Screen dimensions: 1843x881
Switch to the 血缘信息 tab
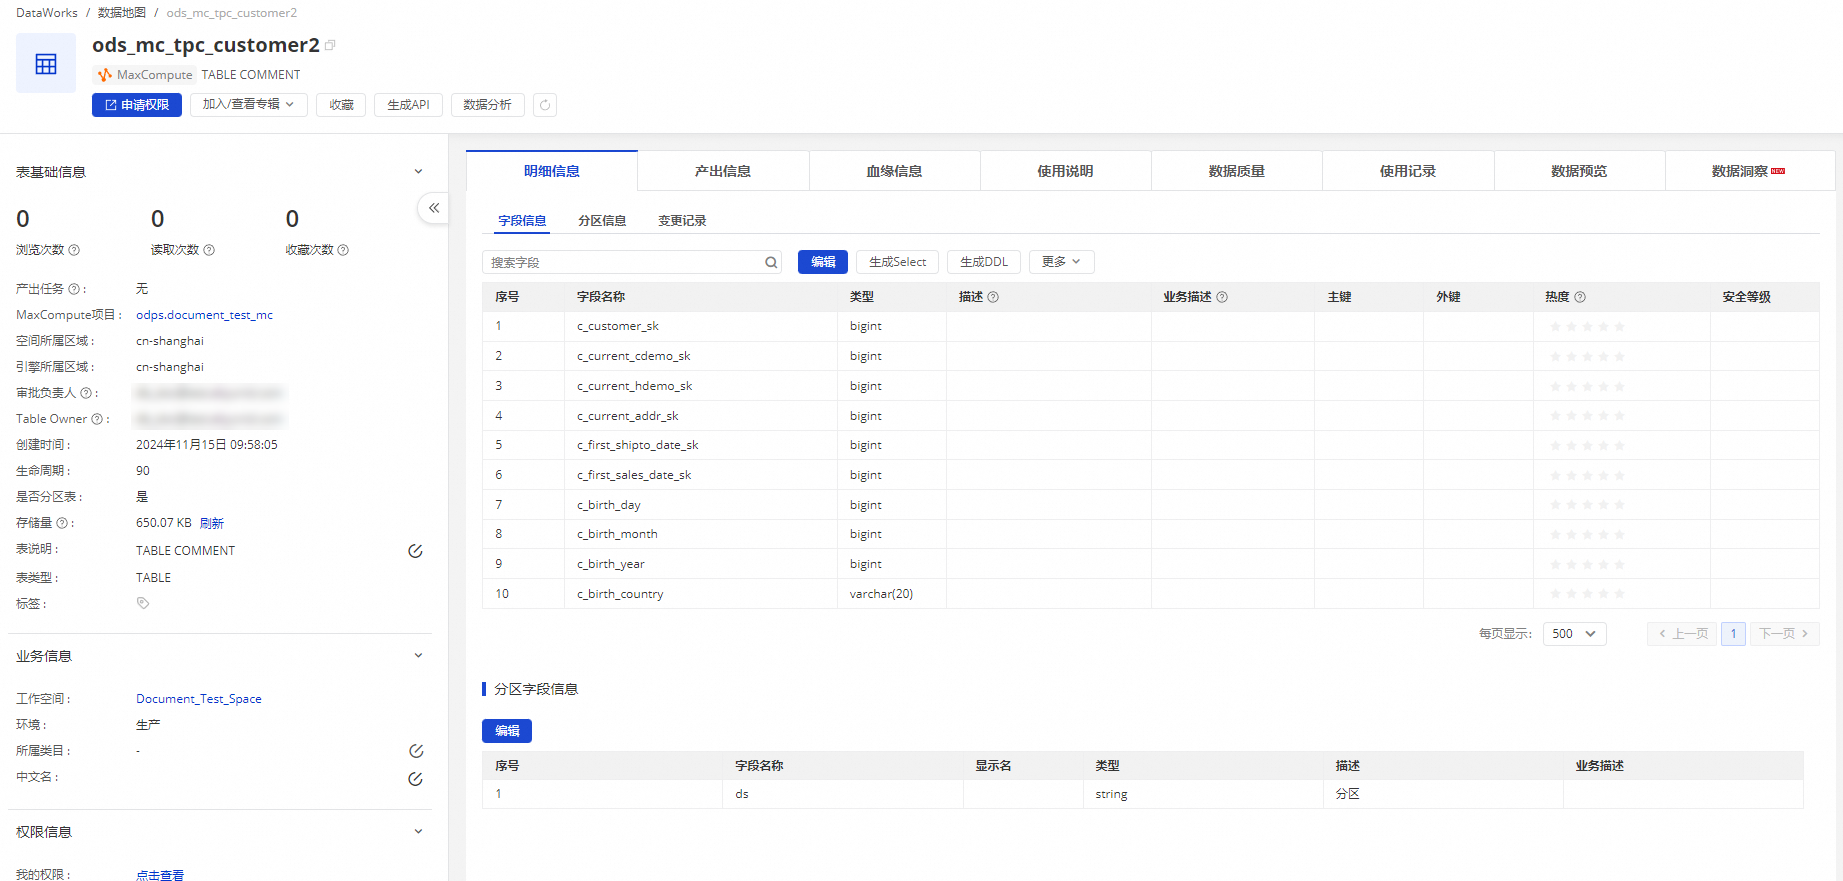pos(894,171)
